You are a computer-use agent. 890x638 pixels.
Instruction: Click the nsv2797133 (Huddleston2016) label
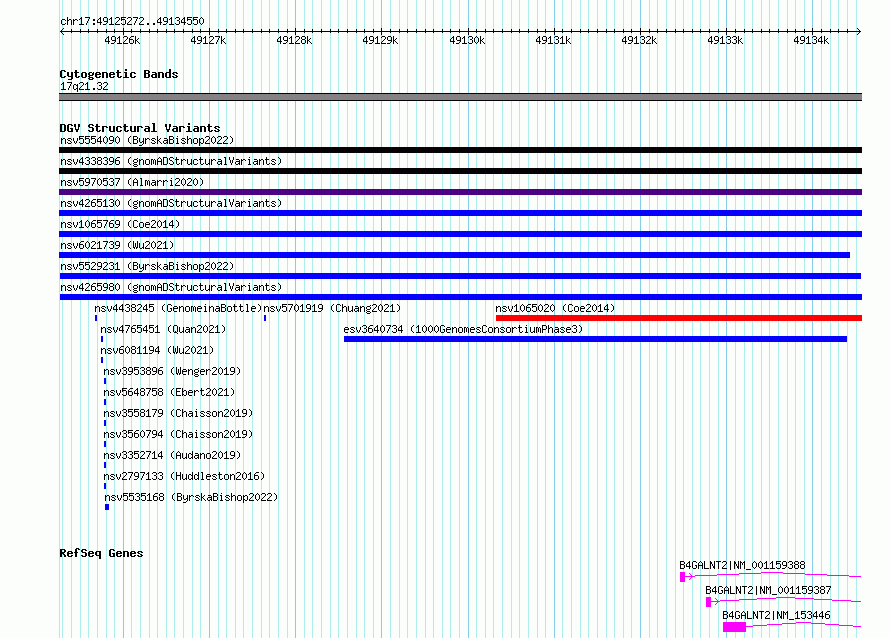(184, 476)
